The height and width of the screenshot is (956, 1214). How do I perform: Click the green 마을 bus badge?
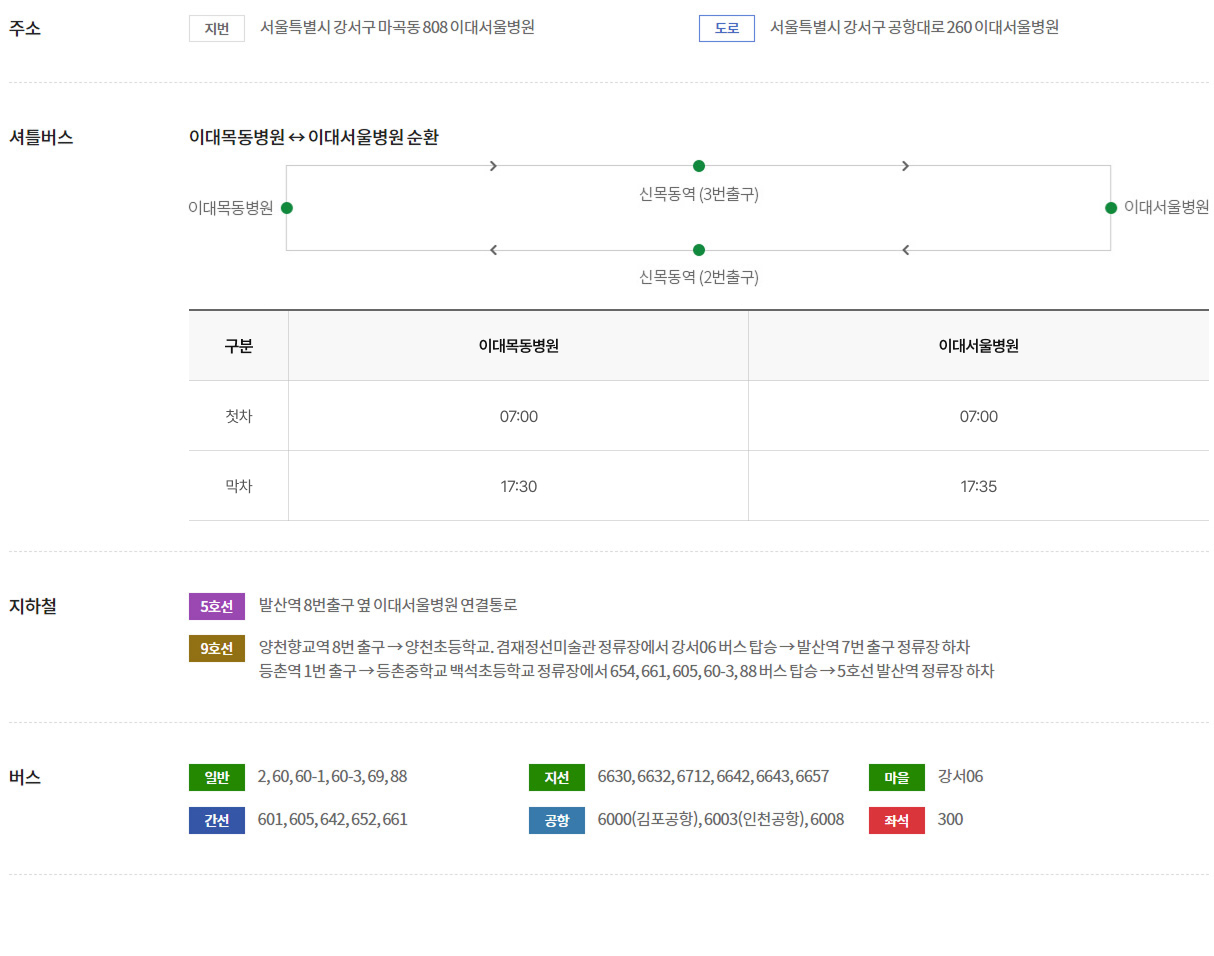[x=897, y=778]
